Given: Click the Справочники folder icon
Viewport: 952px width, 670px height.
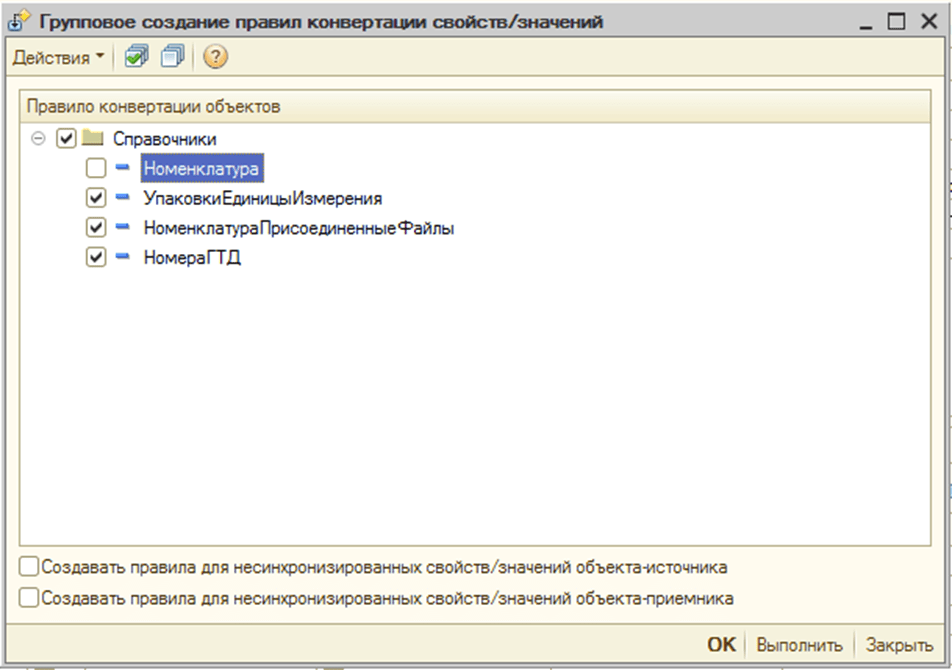Looking at the screenshot, I should click(93, 139).
